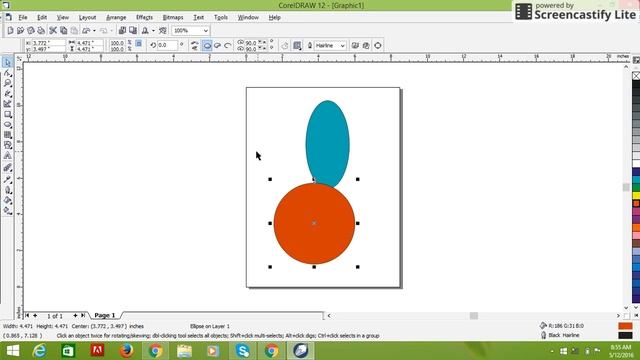This screenshot has width=640, height=360.
Task: Toggle clockwise/counterclockwise arc direction
Action: (285, 45)
